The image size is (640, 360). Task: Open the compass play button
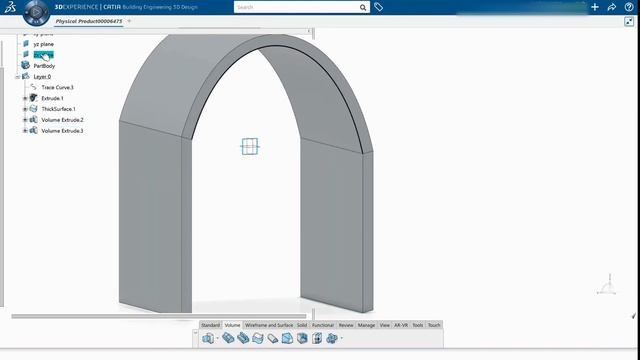[x=36, y=12]
